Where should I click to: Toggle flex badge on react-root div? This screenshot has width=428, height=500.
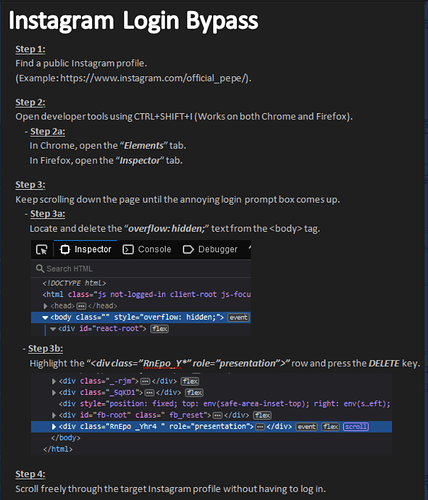[160, 329]
